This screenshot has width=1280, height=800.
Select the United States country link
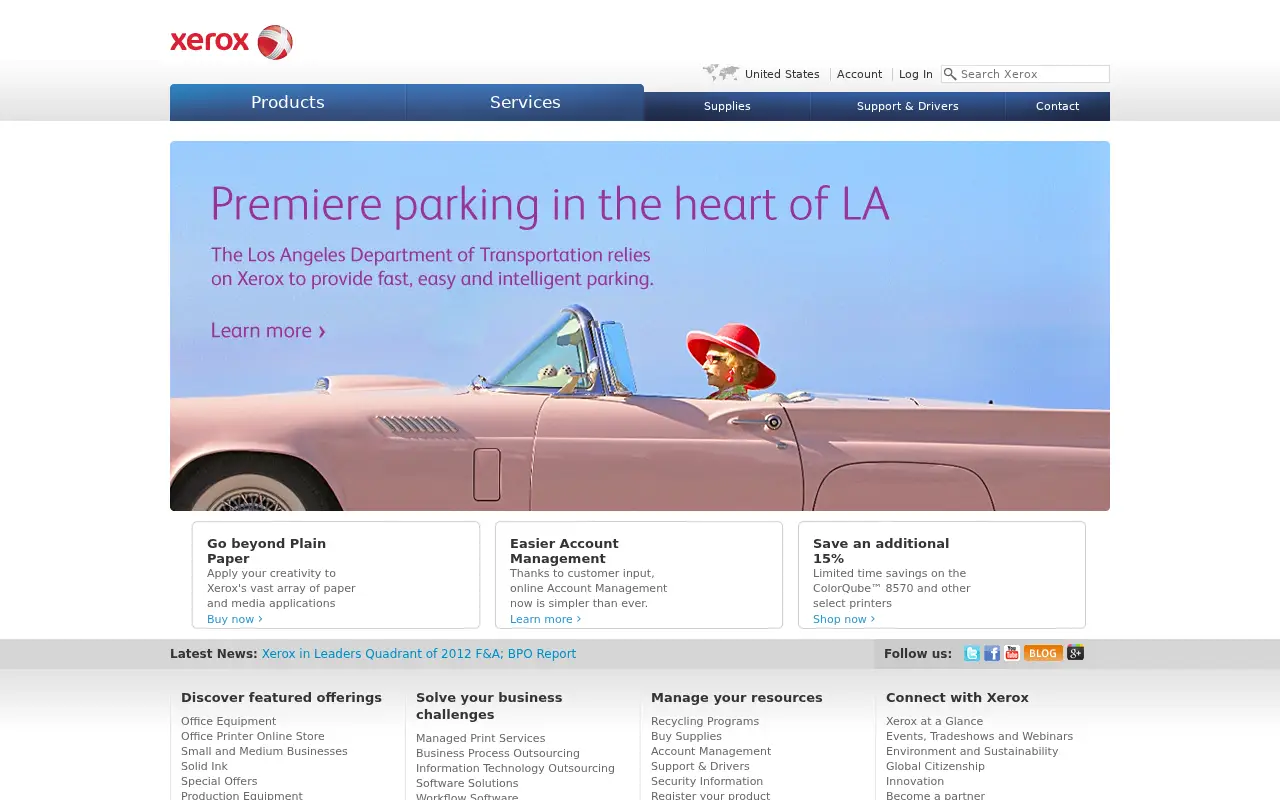point(782,74)
